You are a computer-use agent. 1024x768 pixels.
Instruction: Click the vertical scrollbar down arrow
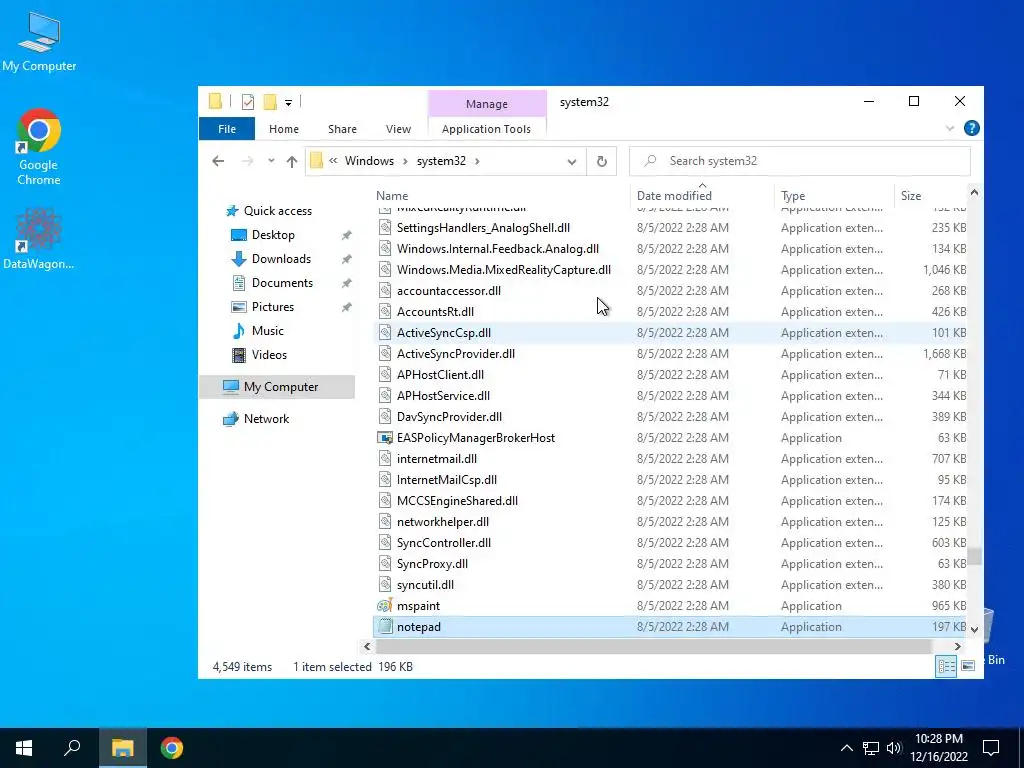[974, 630]
